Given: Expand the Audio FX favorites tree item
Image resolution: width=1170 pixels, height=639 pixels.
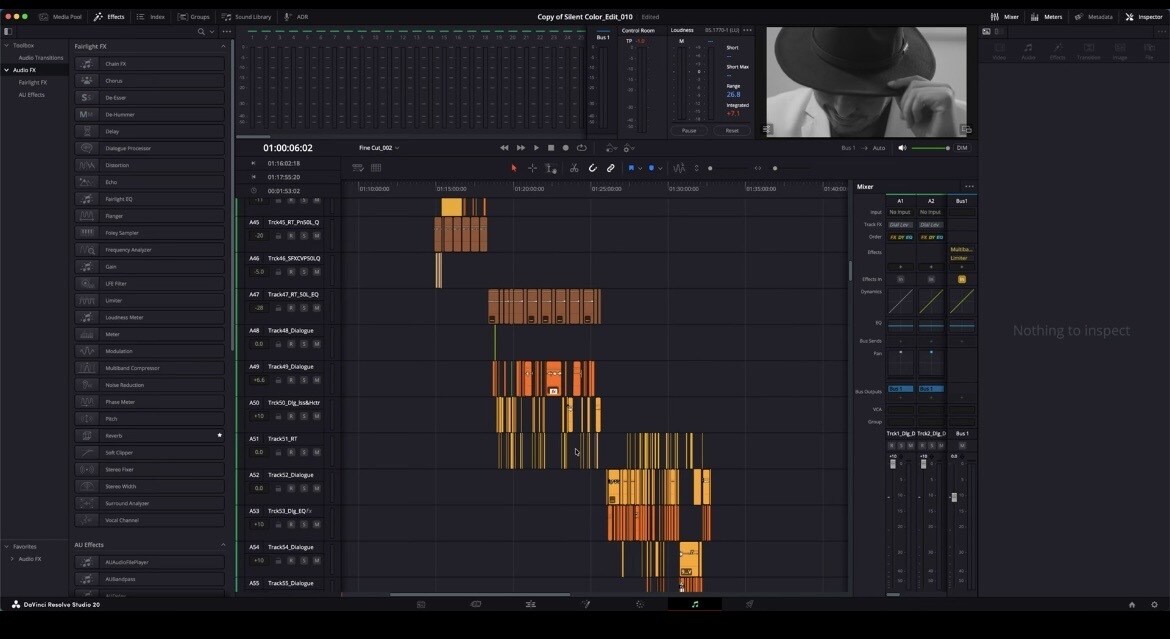Looking at the screenshot, I should click(12, 558).
